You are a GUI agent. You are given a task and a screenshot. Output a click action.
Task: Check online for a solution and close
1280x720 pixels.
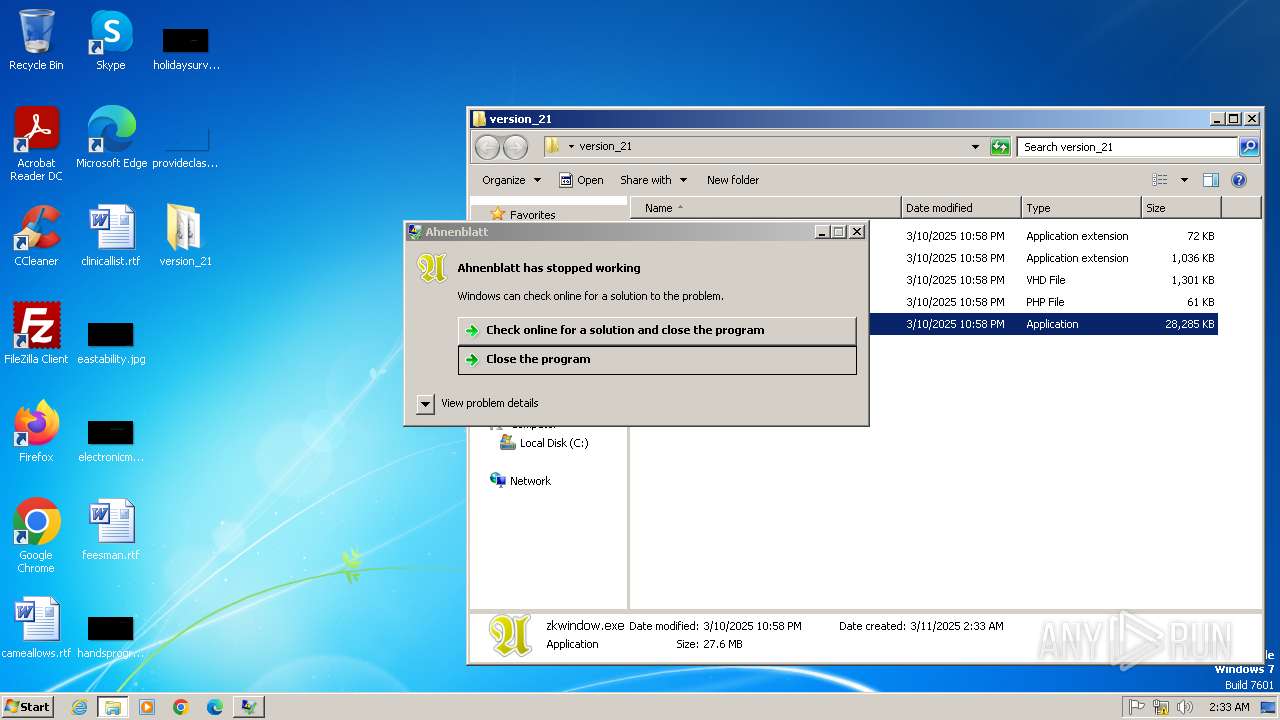tap(657, 330)
